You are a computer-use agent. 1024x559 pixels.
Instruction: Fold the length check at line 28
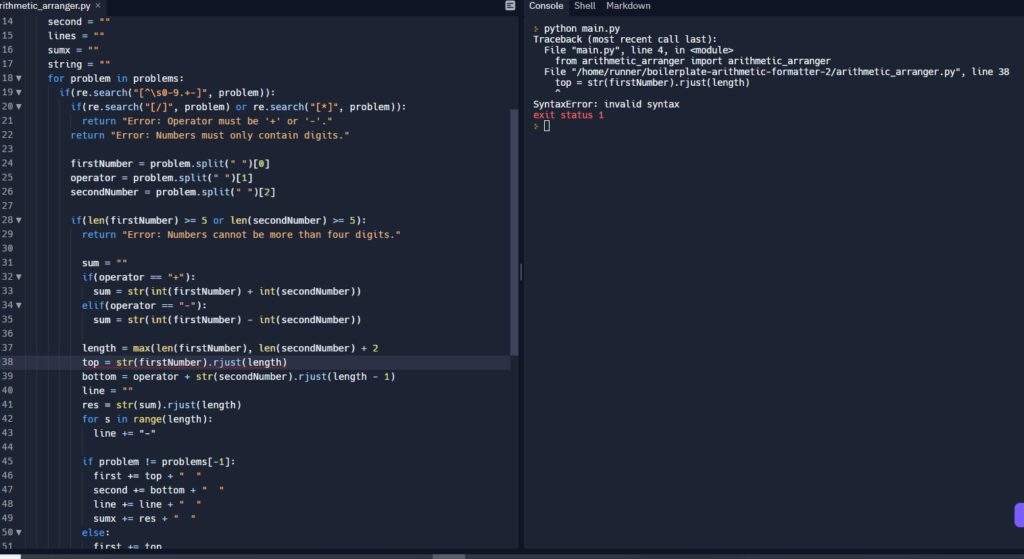(x=19, y=220)
